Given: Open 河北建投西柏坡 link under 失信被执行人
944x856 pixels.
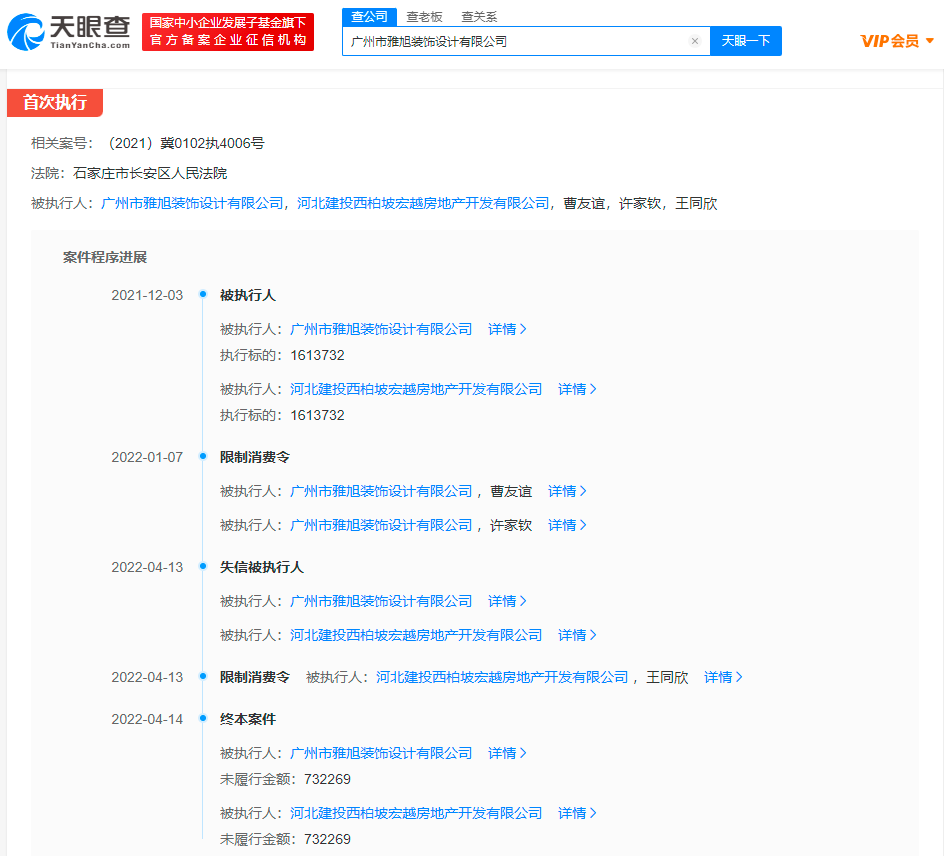Looking at the screenshot, I should coord(416,635).
